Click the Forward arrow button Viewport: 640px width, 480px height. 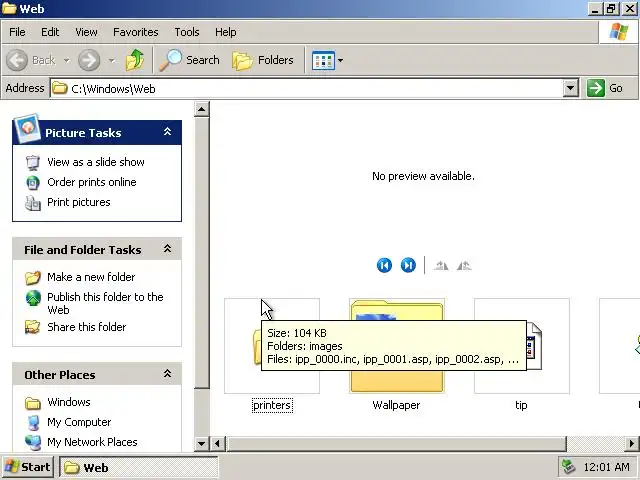89,60
